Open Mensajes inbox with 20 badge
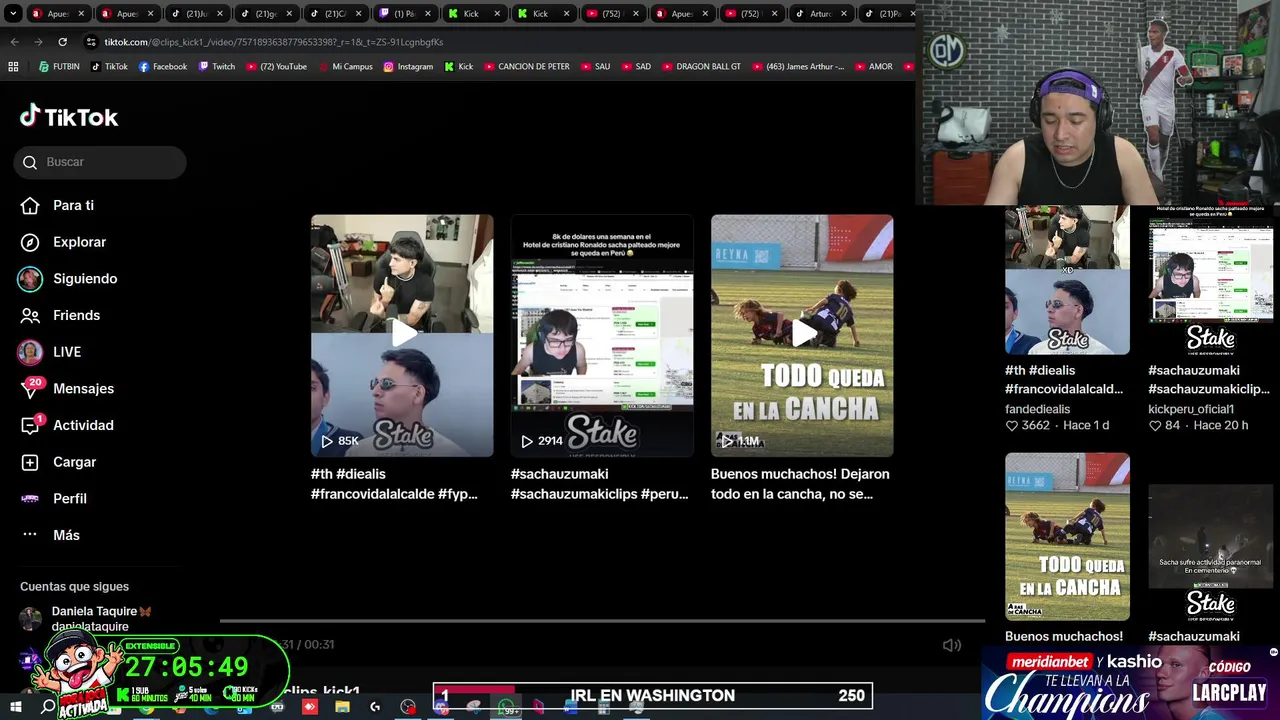 67,389
